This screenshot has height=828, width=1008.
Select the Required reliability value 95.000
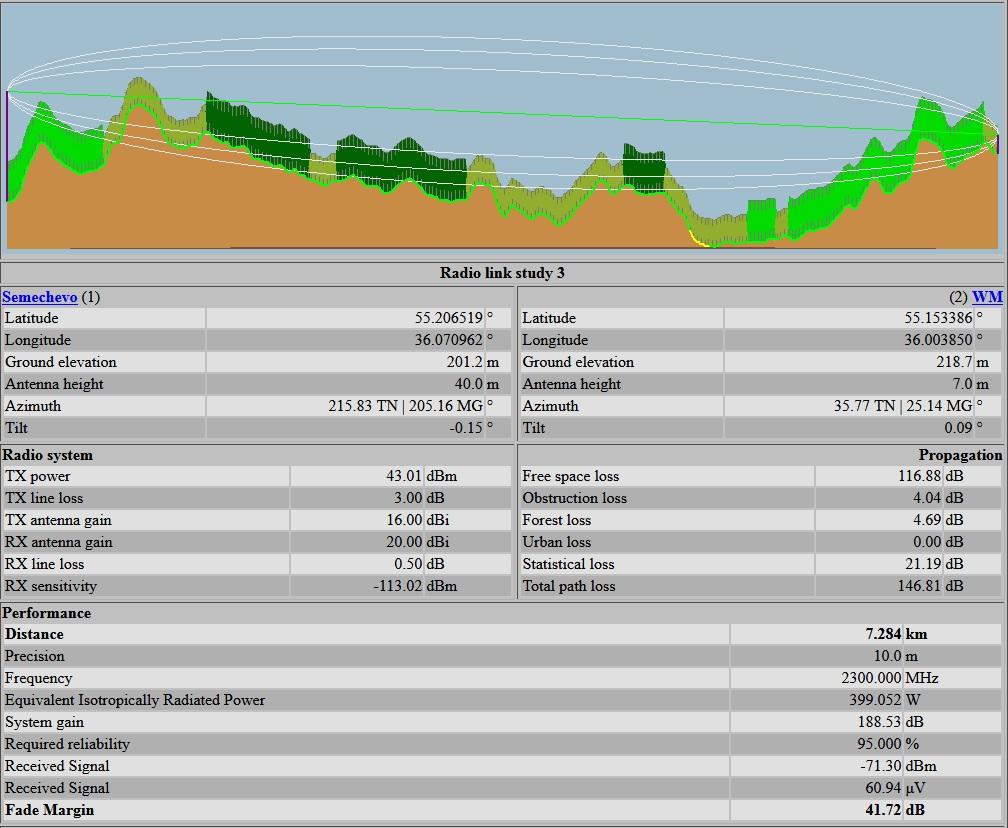tap(877, 744)
